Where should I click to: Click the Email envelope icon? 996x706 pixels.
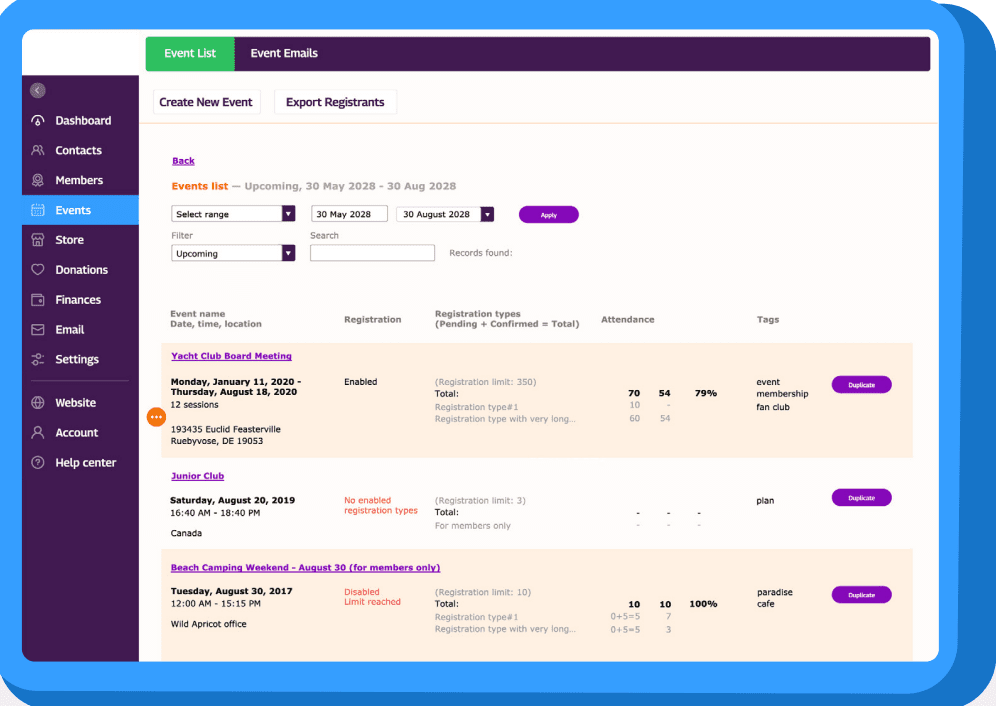pos(38,330)
